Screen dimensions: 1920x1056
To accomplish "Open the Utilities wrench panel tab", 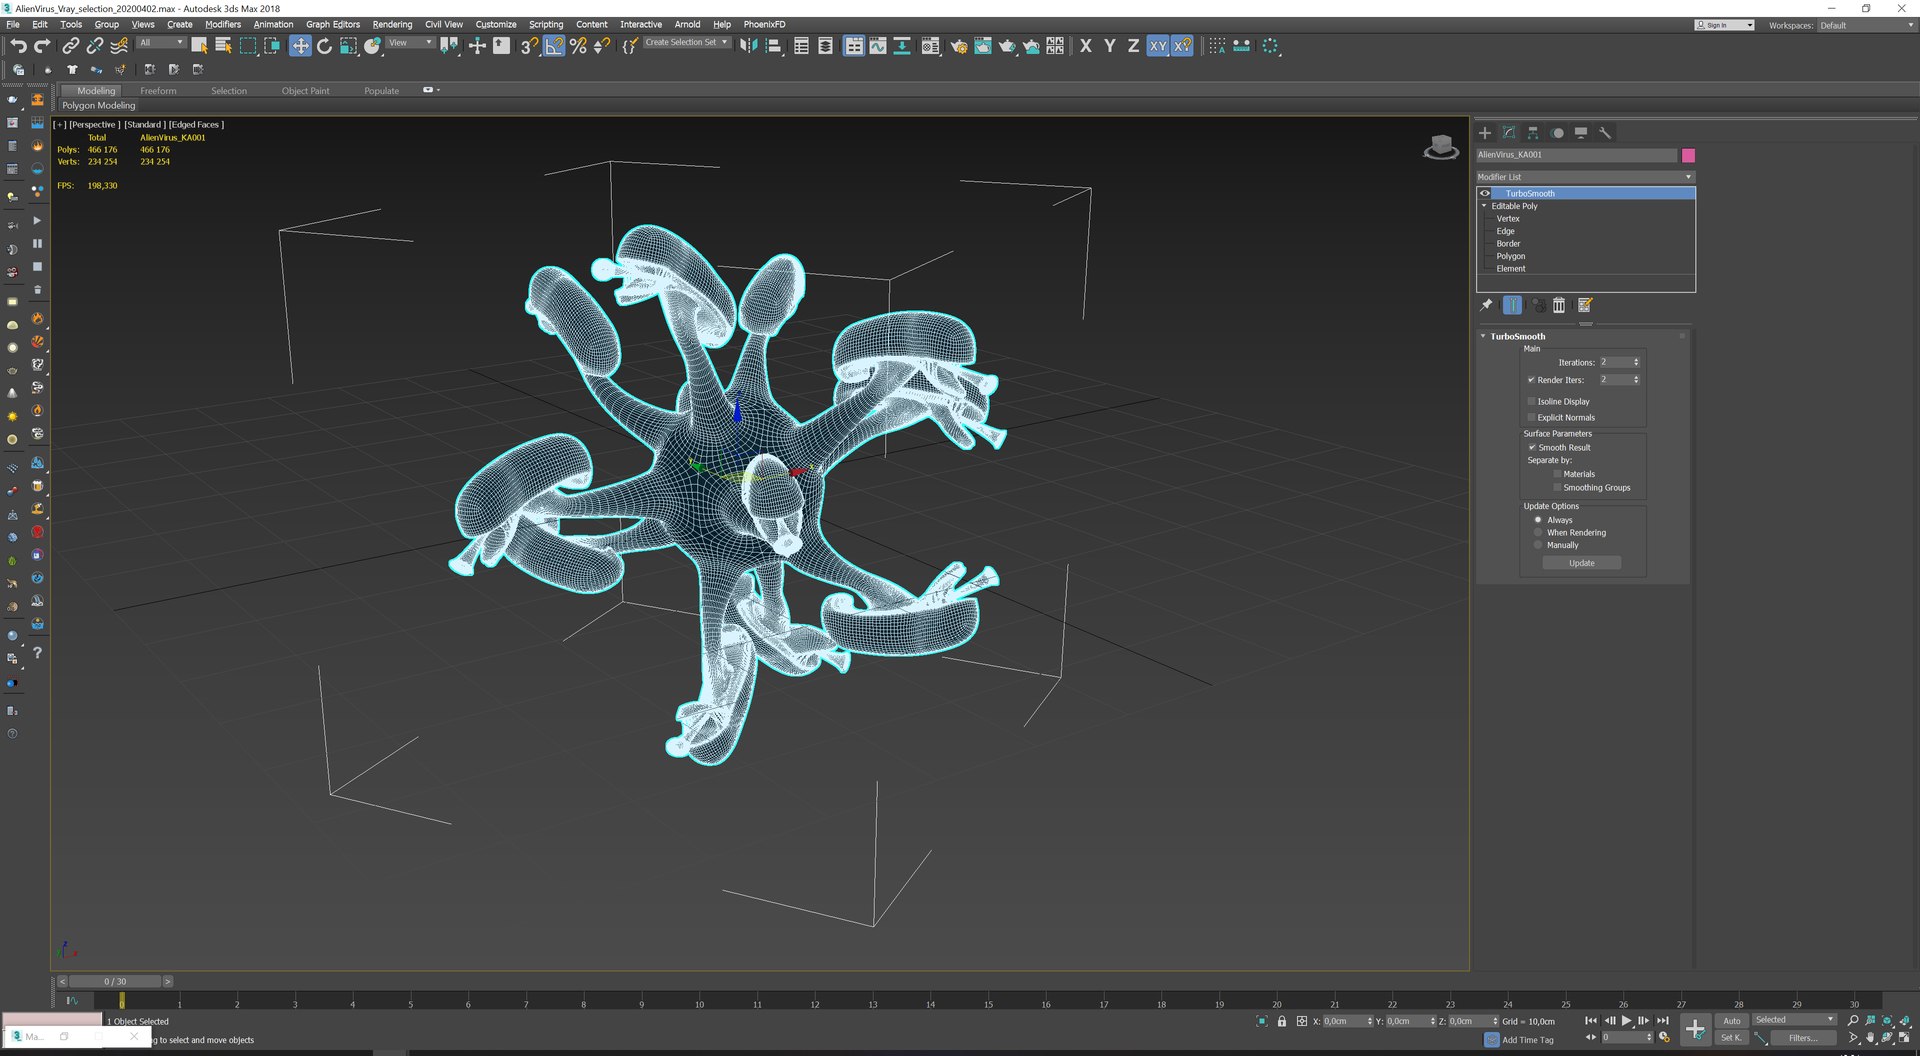I will 1605,133.
